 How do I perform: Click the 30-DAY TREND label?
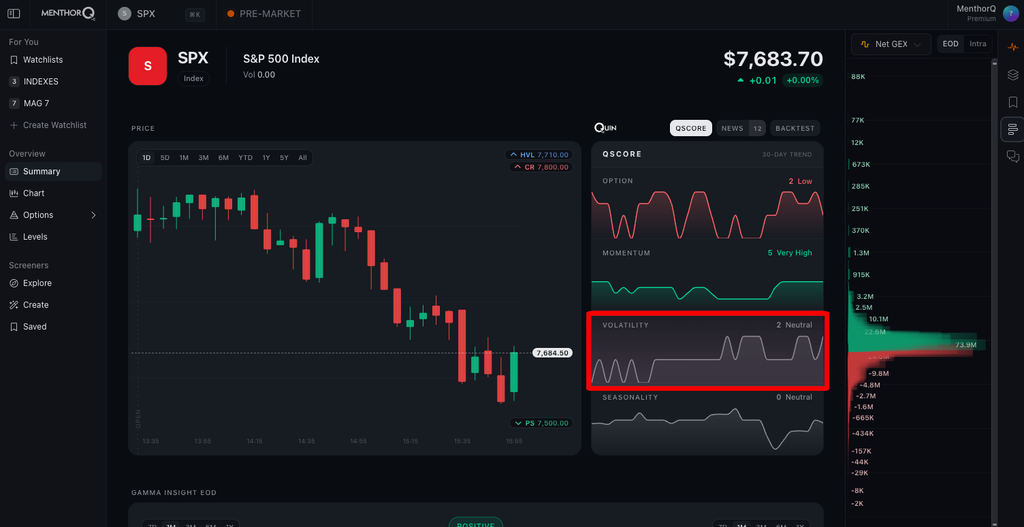[787, 155]
